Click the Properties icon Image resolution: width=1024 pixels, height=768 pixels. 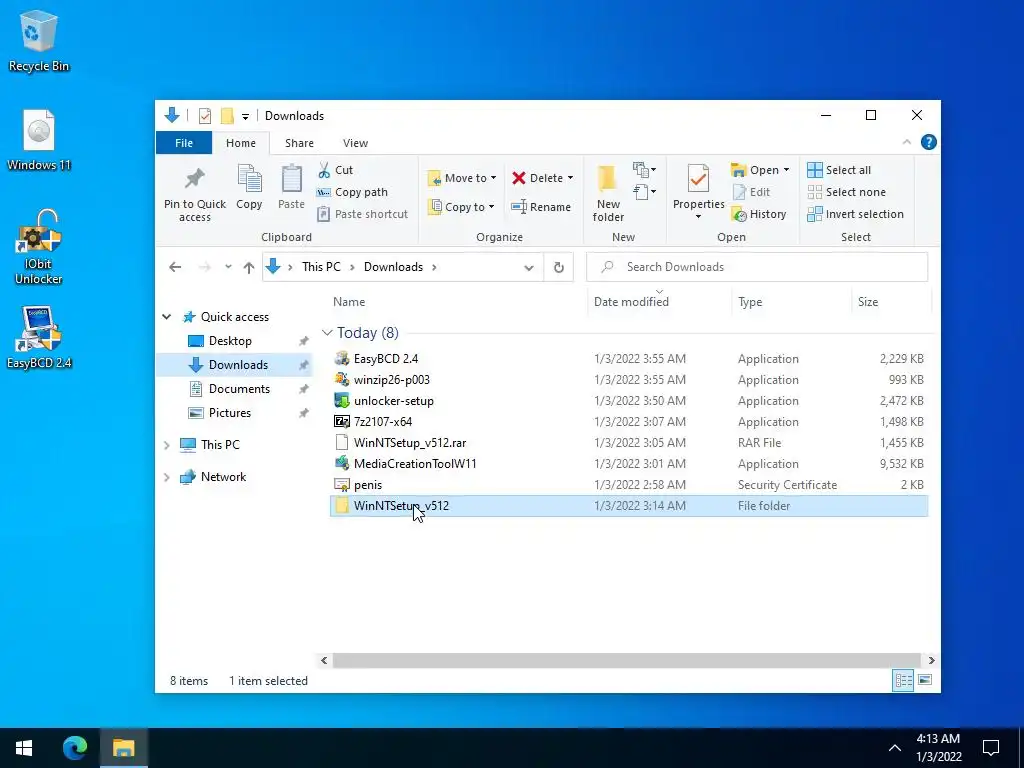(x=698, y=179)
